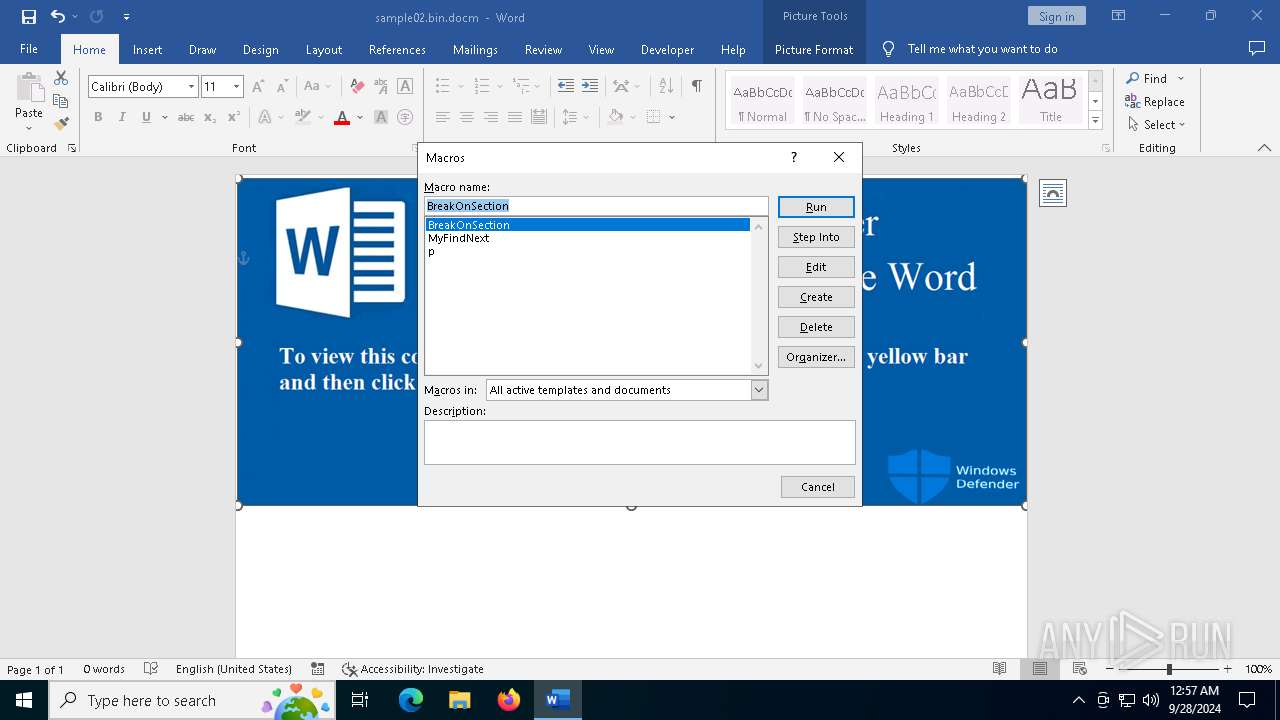Toggle Show/Hide paragraph marks
This screenshot has height=720, width=1280.
click(696, 86)
